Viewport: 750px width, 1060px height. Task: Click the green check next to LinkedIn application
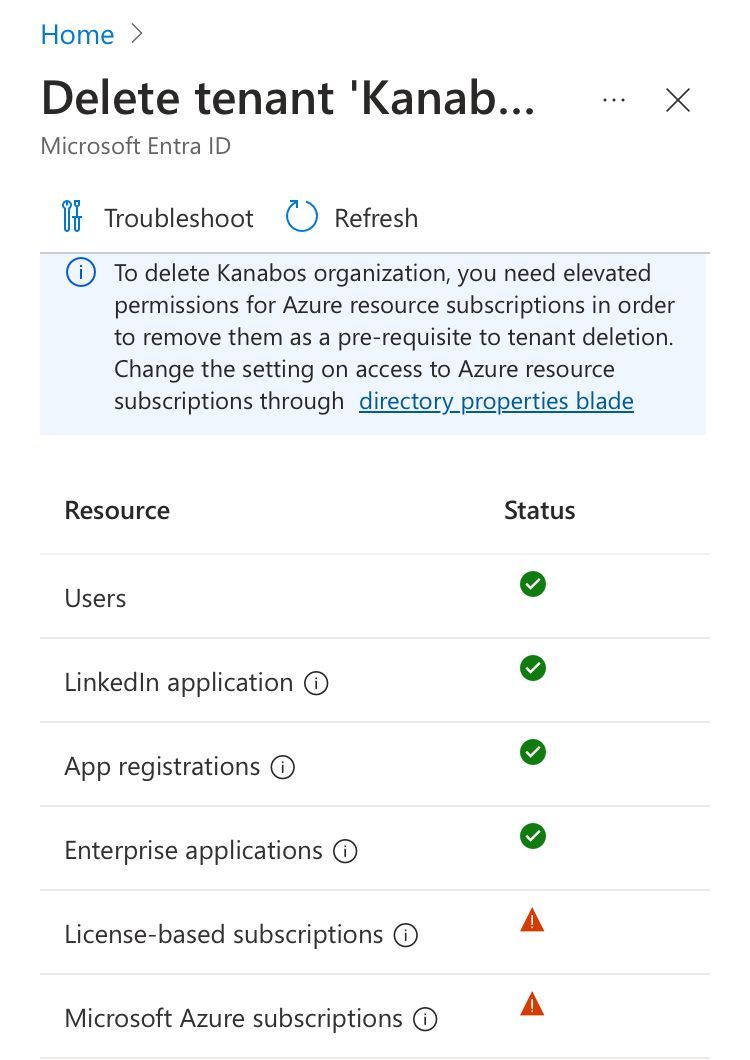click(532, 668)
